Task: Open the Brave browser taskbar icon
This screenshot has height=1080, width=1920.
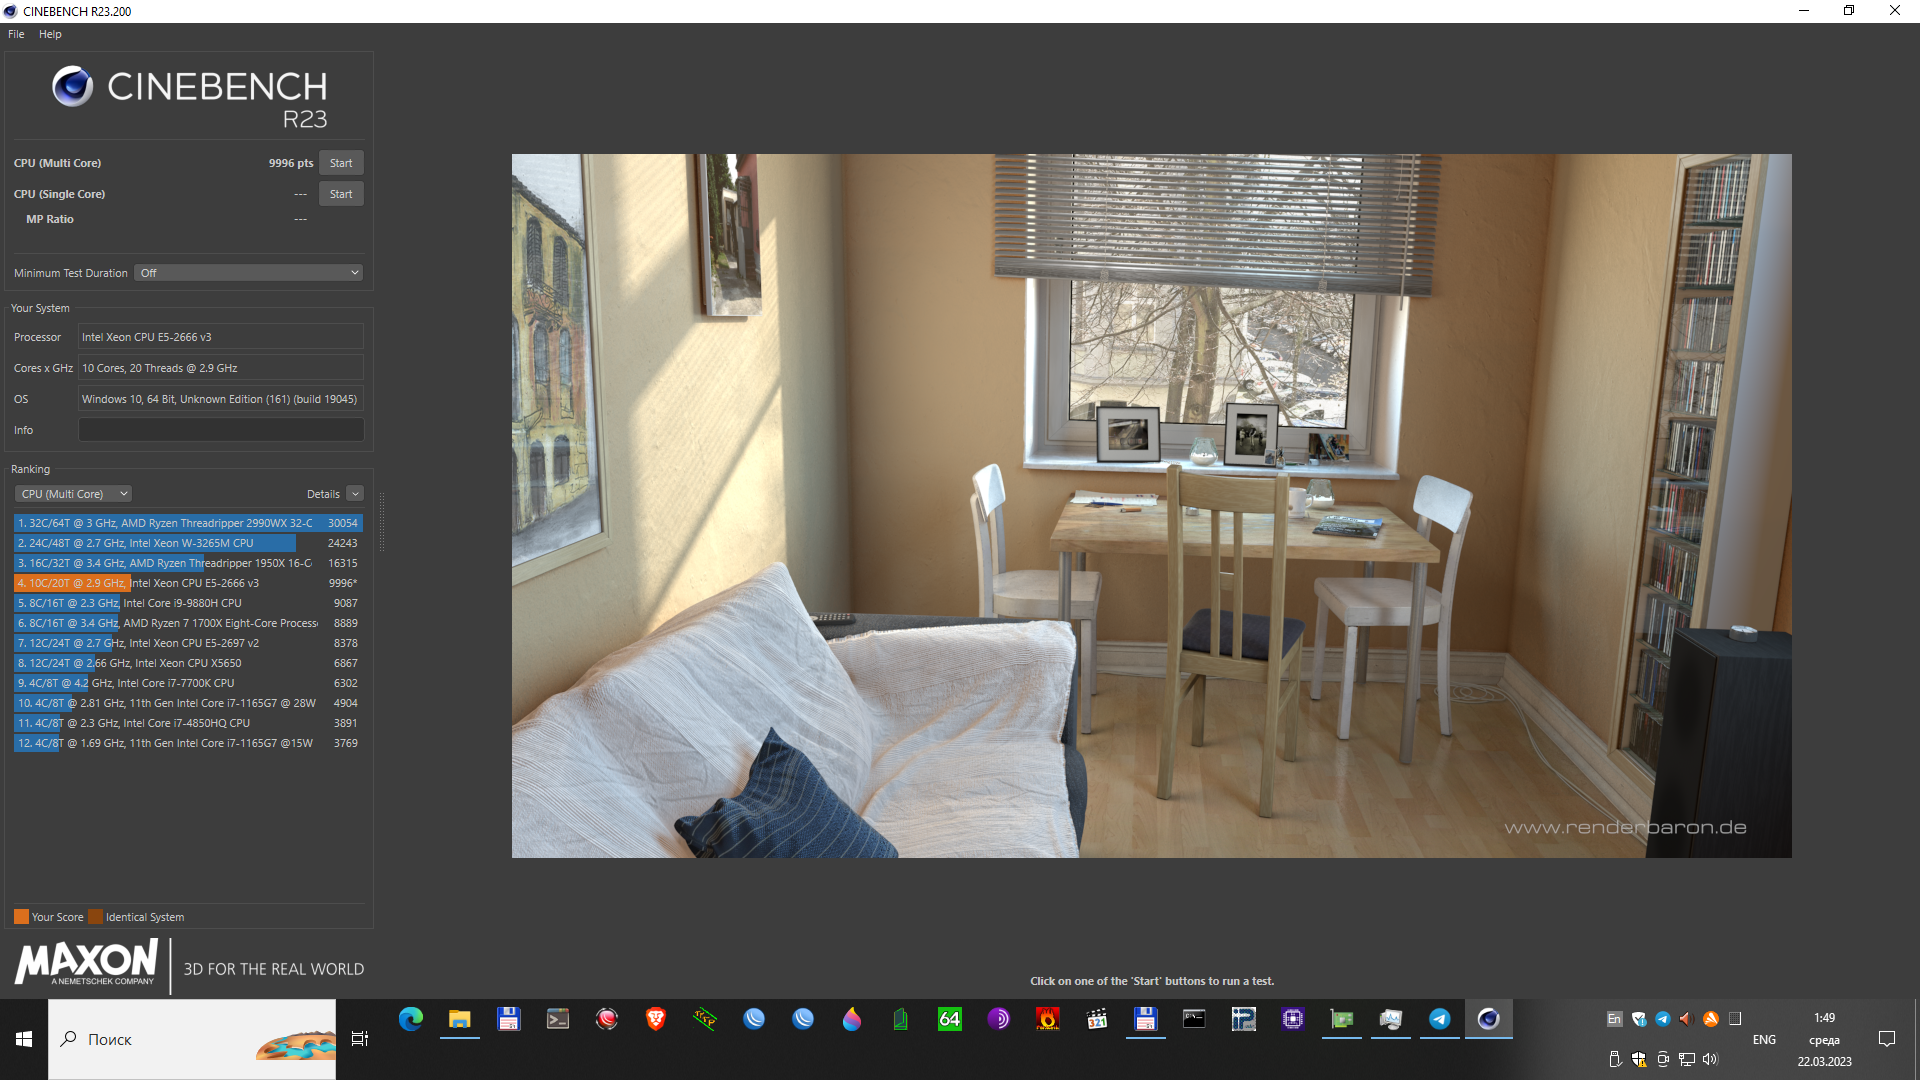Action: [656, 1019]
